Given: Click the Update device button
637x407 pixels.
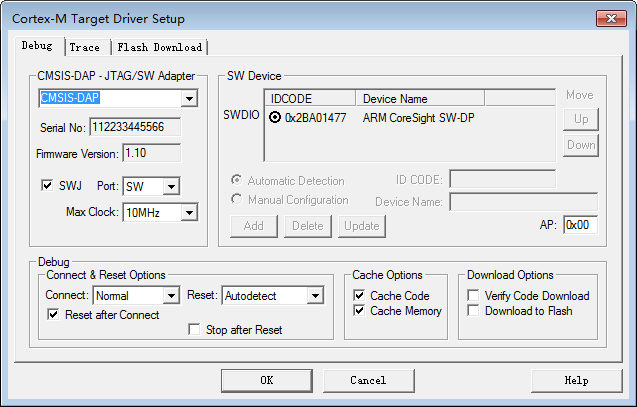Looking at the screenshot, I should click(362, 226).
